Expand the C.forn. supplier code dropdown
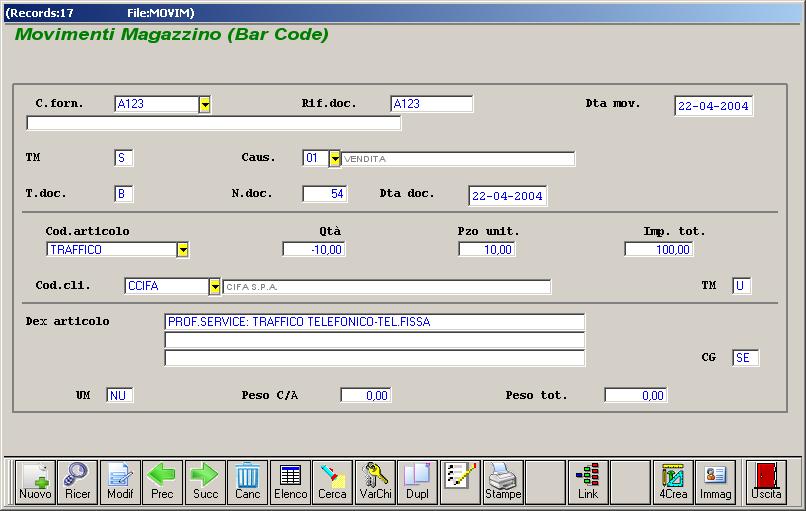This screenshot has width=806, height=511. tap(205, 105)
